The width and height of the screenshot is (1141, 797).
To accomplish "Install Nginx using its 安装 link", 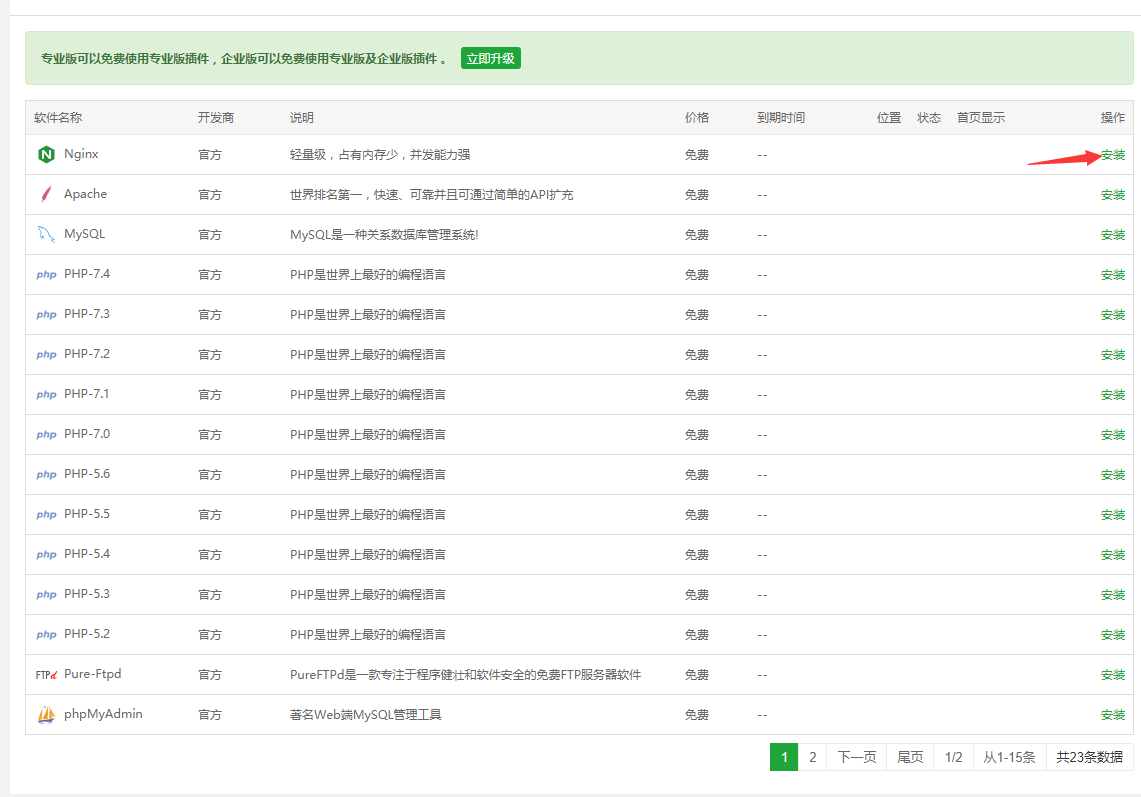I will pos(1112,155).
